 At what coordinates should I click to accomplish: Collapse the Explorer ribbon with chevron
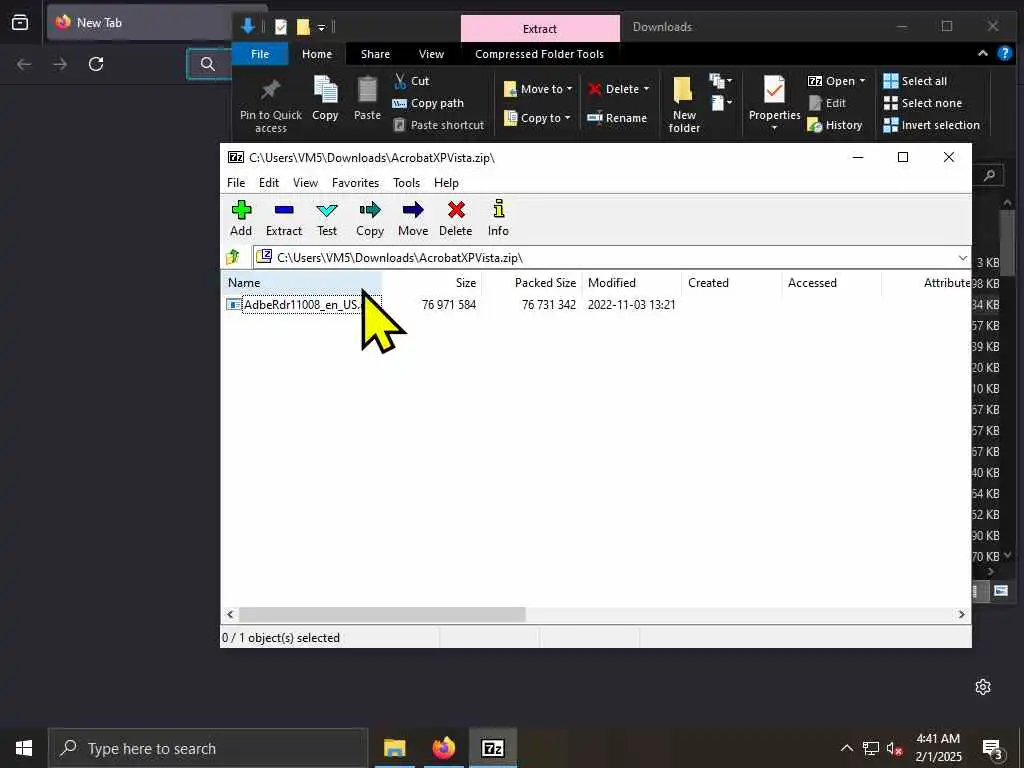coord(983,54)
